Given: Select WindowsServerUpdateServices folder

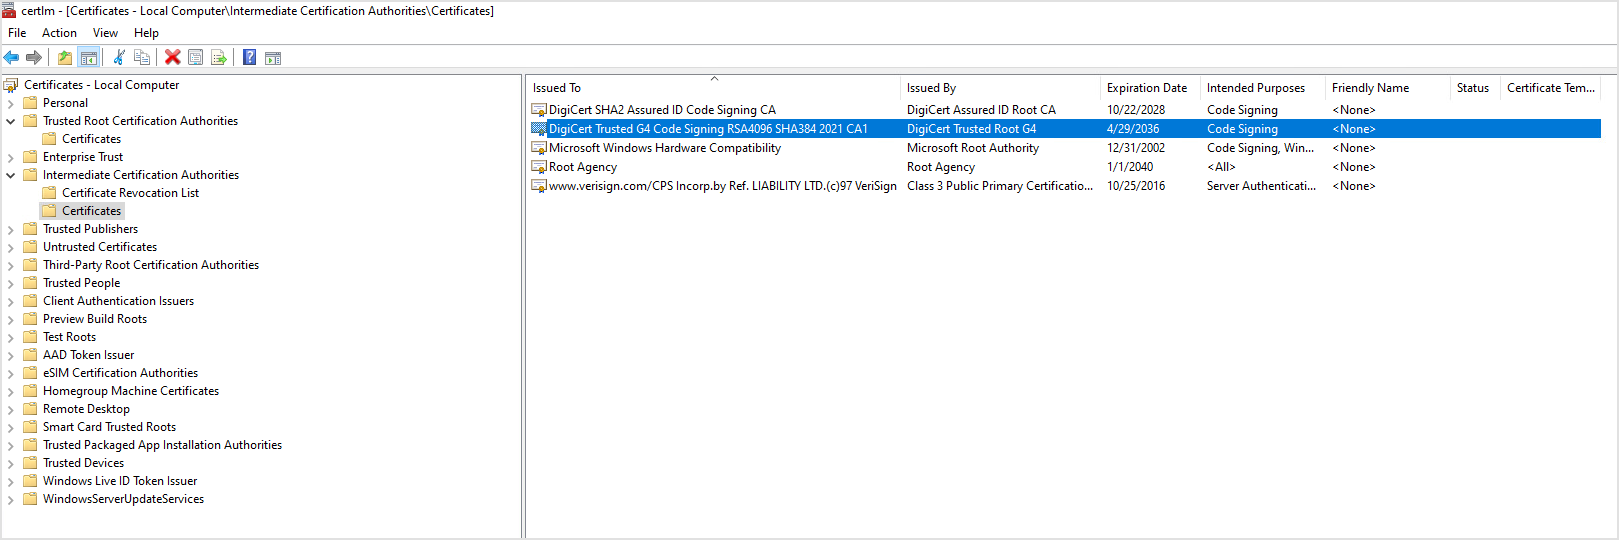Looking at the screenshot, I should click(x=123, y=499).
